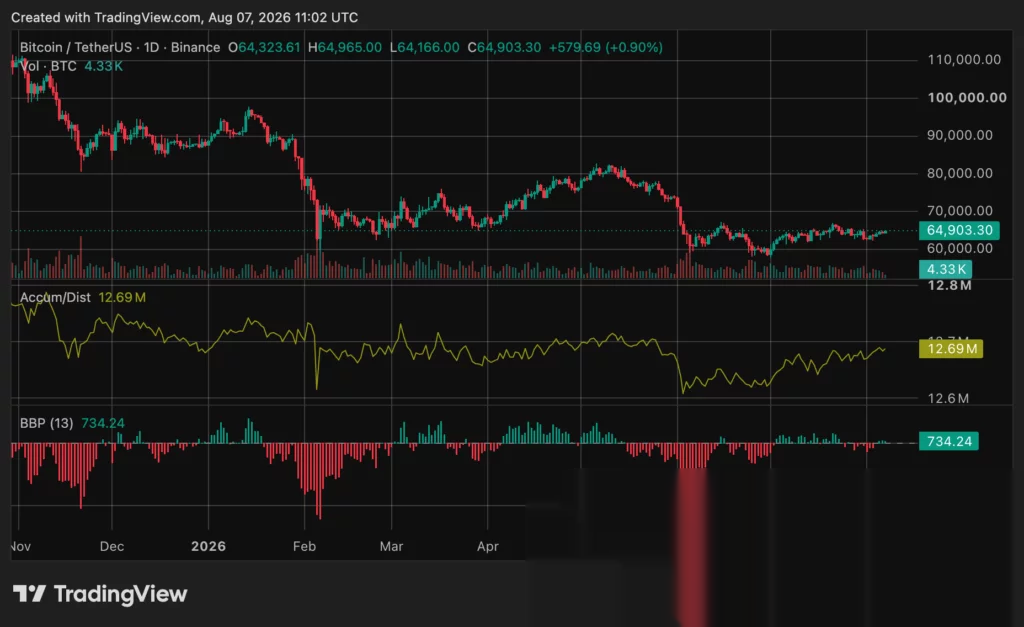Click the Accum/Dist indicator label

click(x=55, y=297)
